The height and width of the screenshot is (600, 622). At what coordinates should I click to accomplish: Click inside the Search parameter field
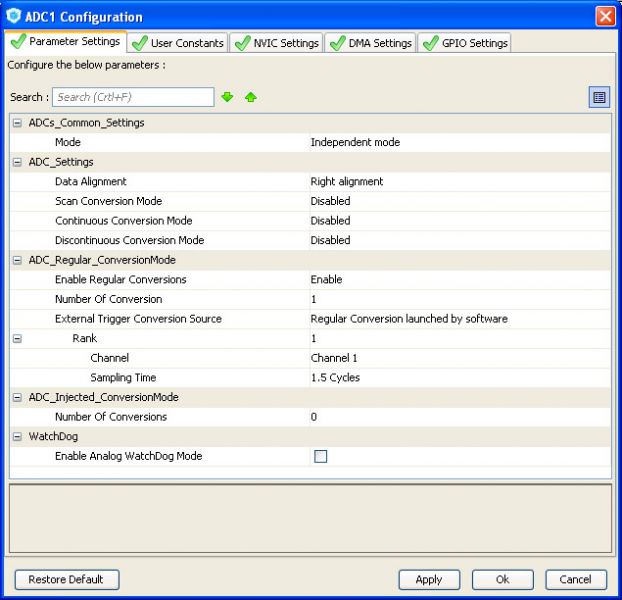click(132, 97)
